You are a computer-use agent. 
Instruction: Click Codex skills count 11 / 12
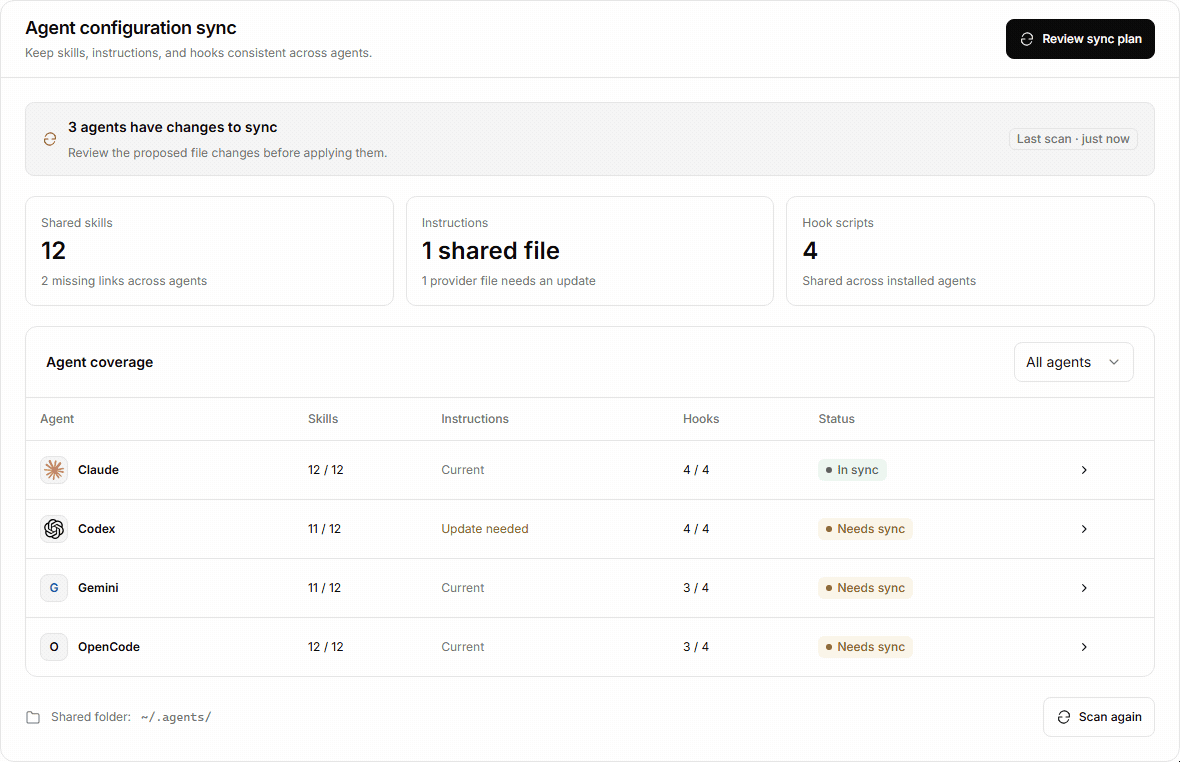(324, 529)
